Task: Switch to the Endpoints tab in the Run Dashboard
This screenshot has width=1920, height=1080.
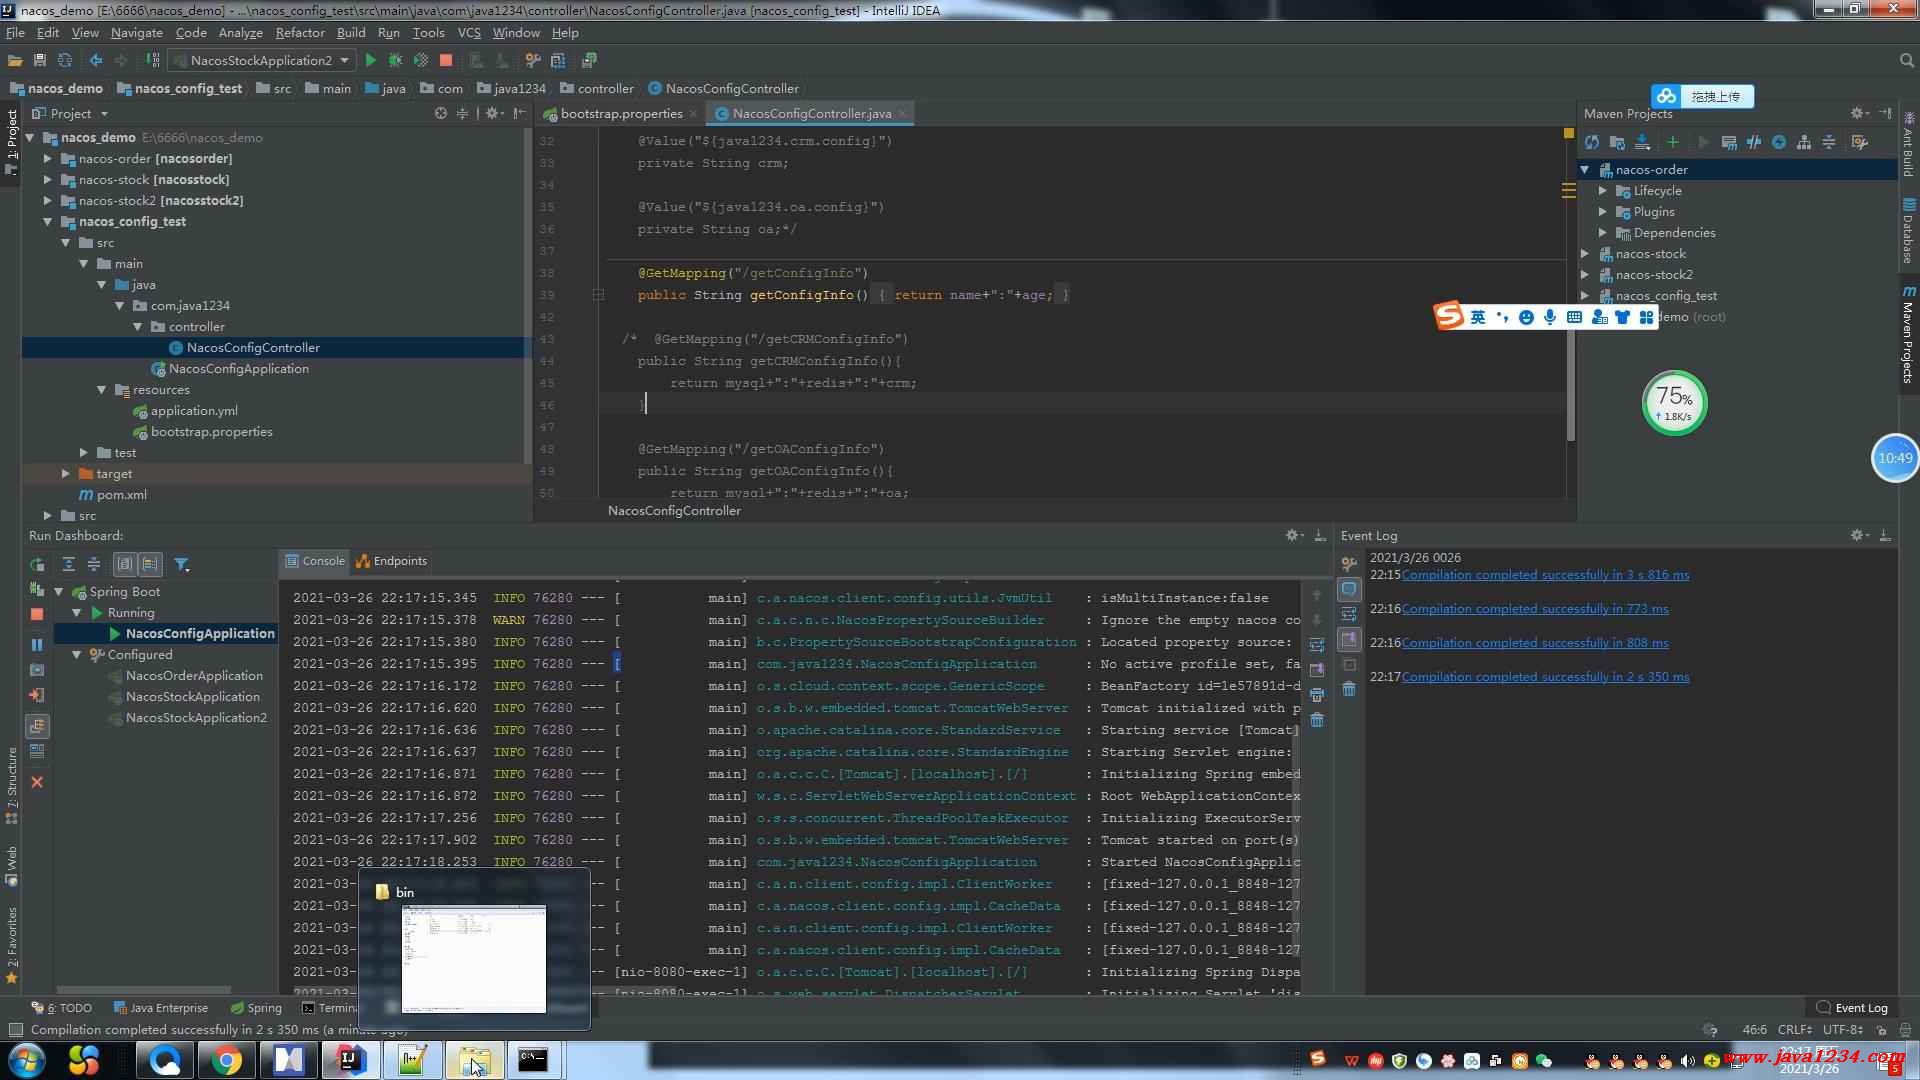Action: 392,560
